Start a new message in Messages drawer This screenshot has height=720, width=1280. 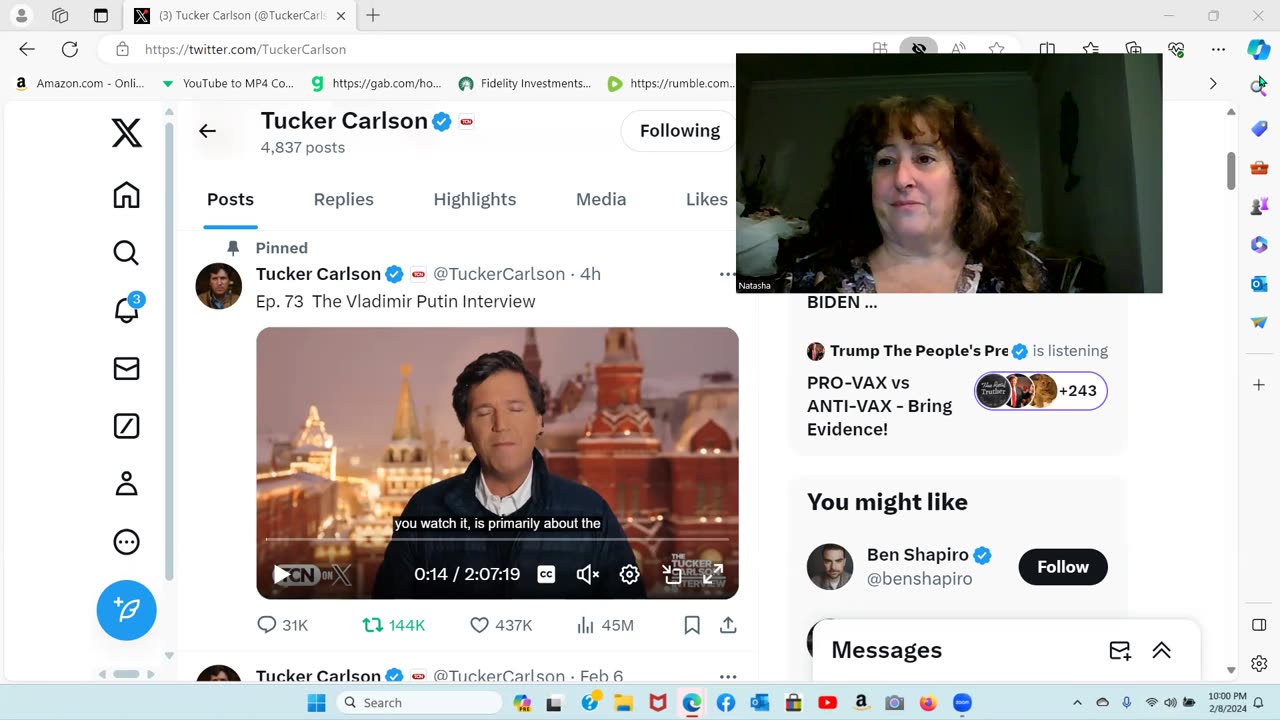point(1120,650)
